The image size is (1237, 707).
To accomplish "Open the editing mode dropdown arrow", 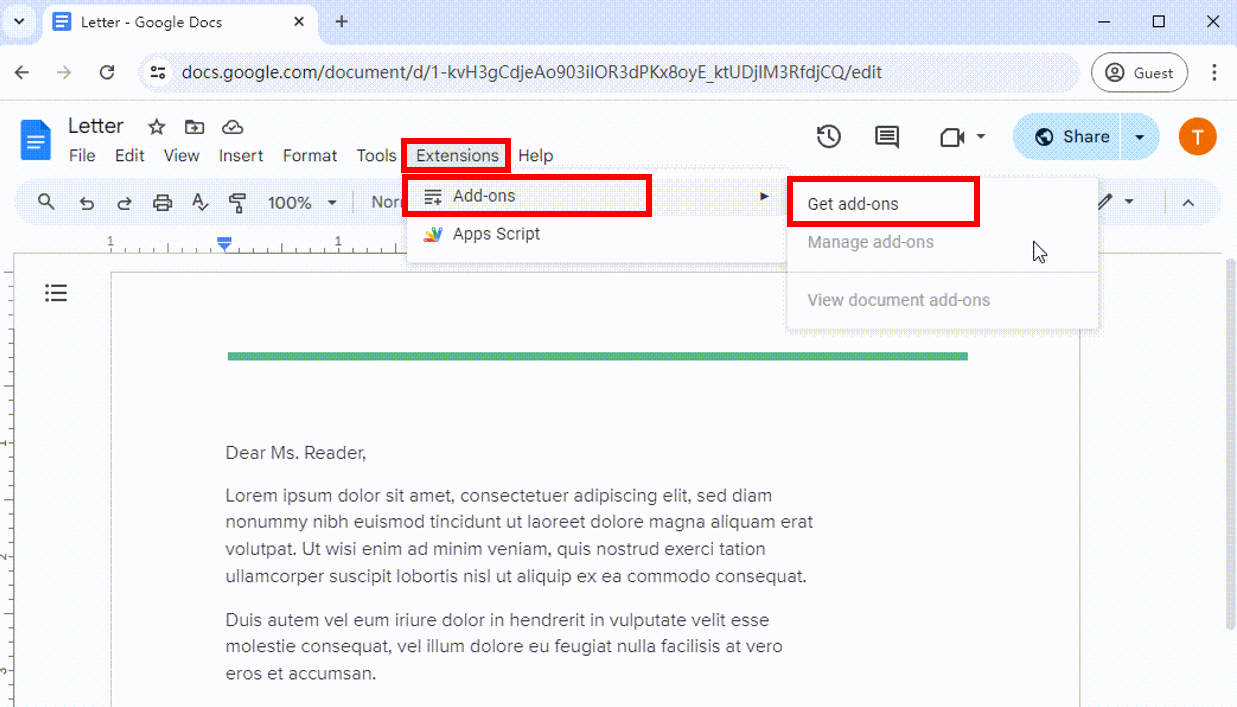I will click(x=1129, y=202).
